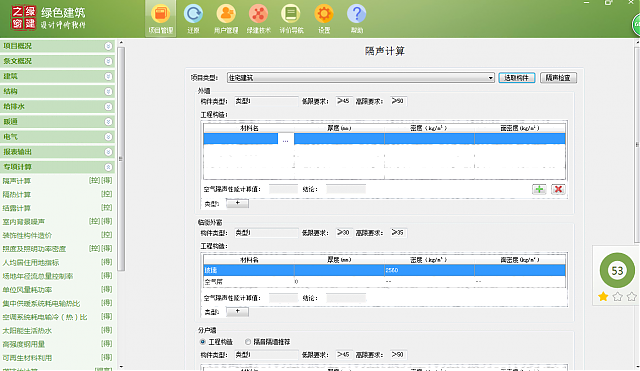640x371 pixels.
Task: Select 室内背景噪声 in the sidebar list
Action: click(x=24, y=222)
